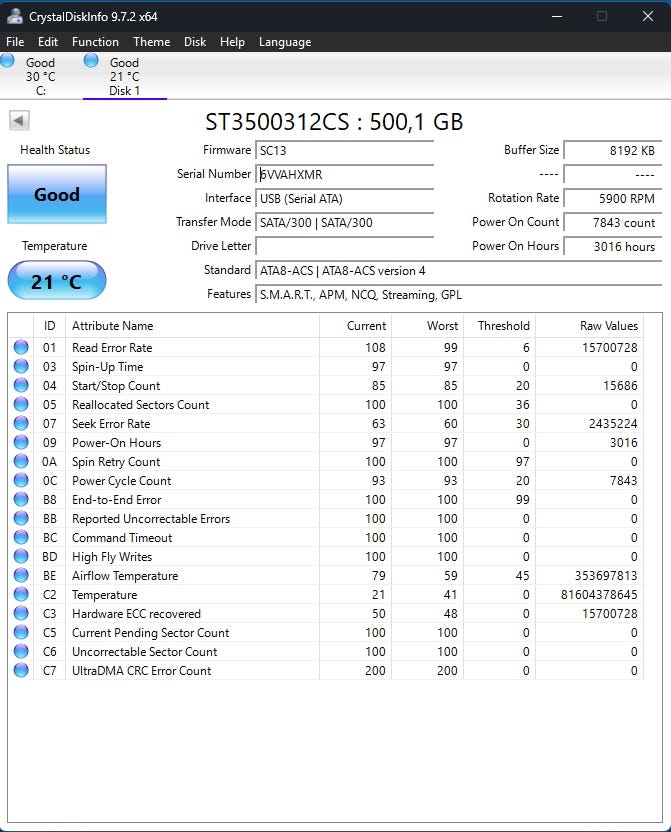Click status orb beside Read Error Rate
671x832 pixels.
pyautogui.click(x=21, y=347)
